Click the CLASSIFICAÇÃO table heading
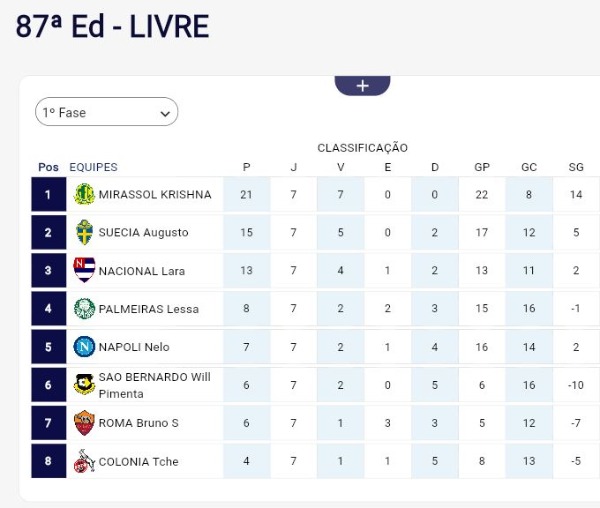The image size is (600, 508). coord(362,148)
